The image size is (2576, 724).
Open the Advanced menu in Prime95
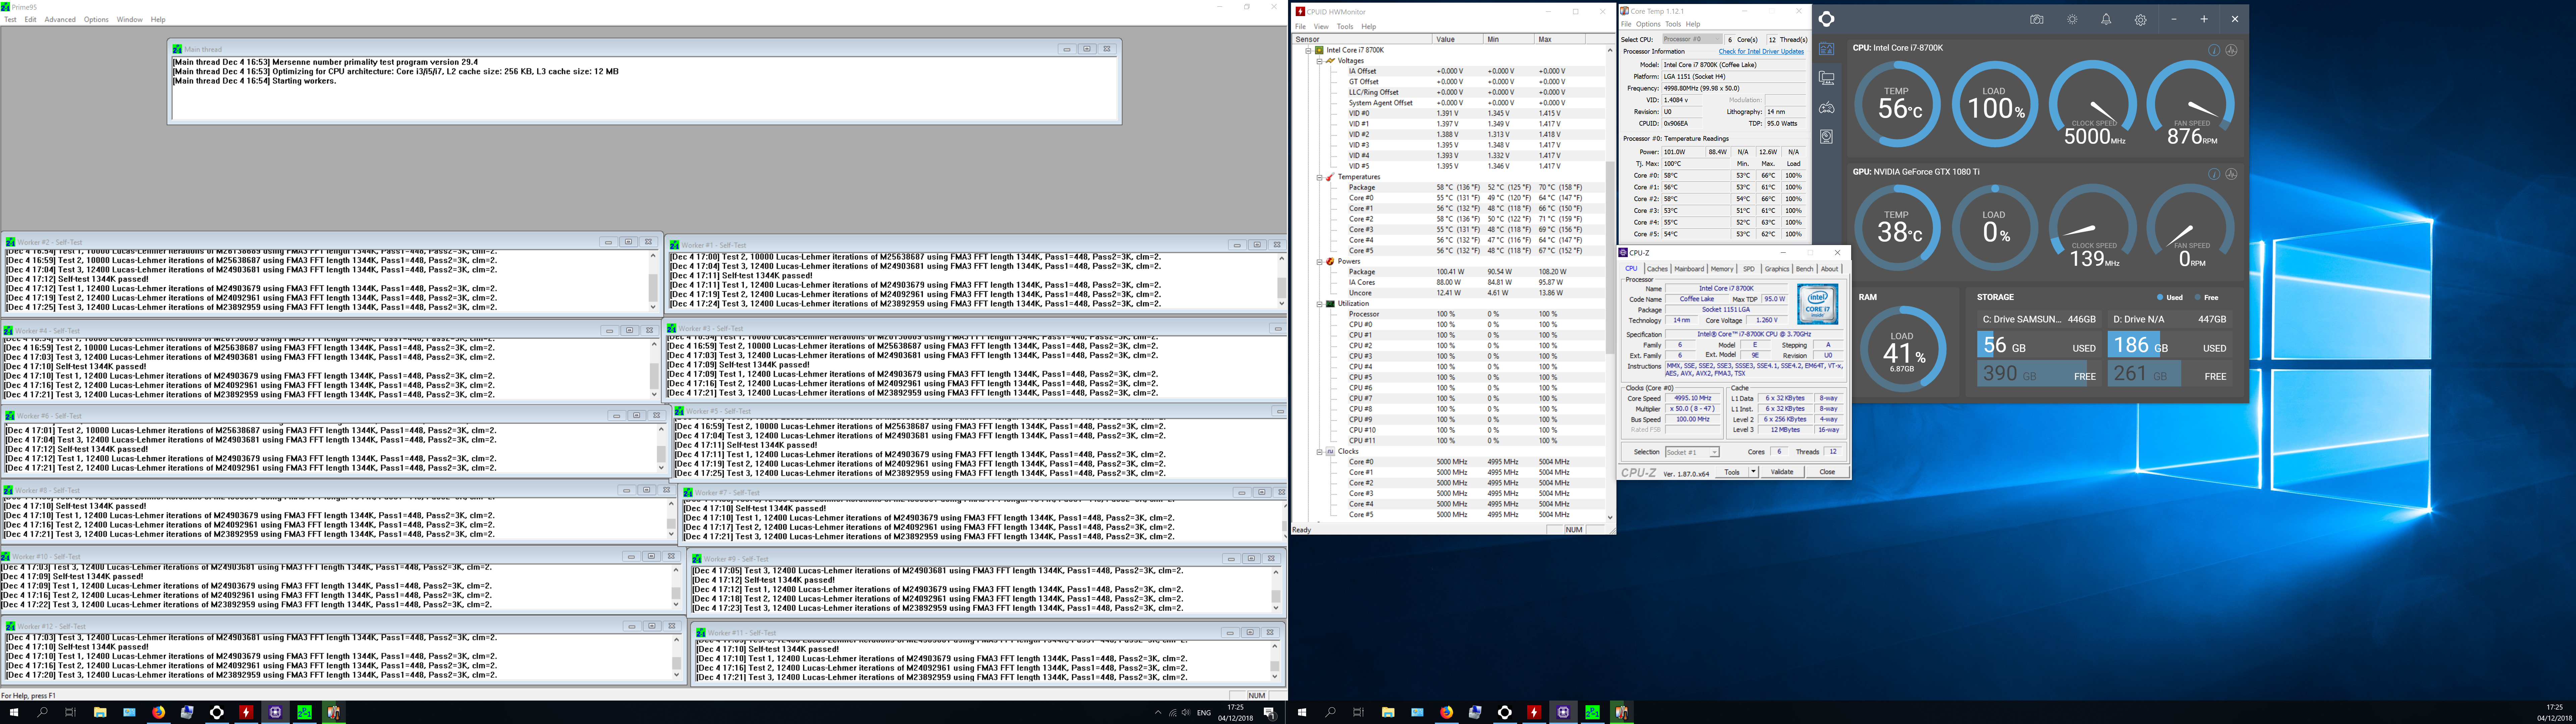pos(60,19)
